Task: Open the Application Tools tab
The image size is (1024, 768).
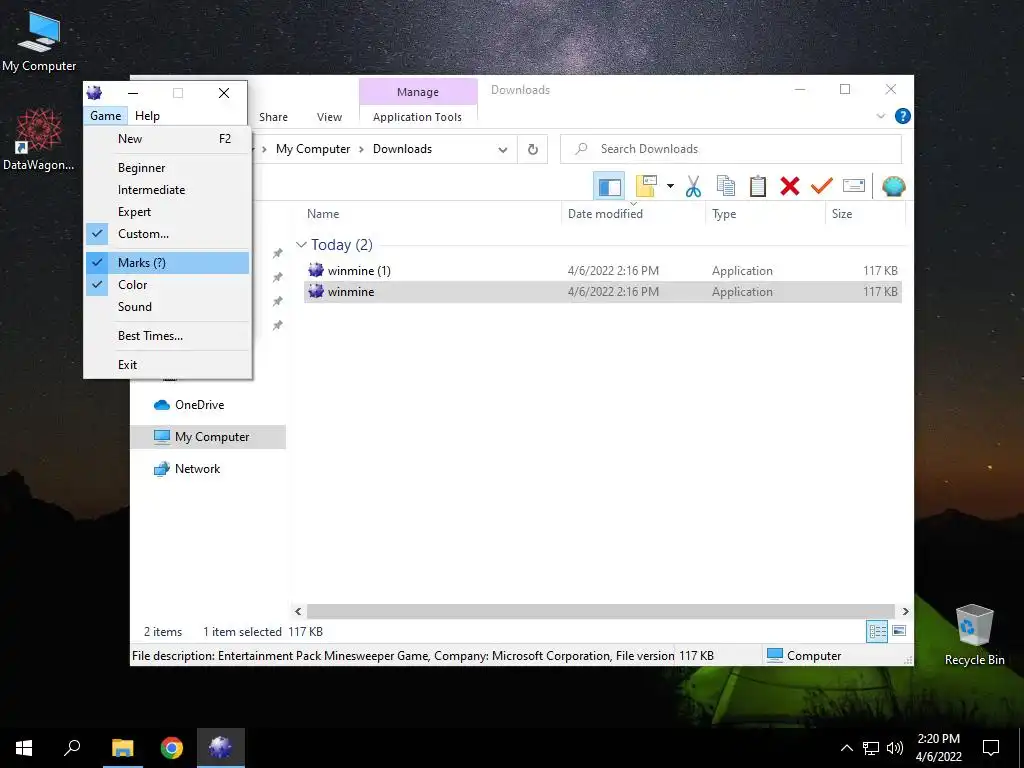Action: pyautogui.click(x=417, y=117)
